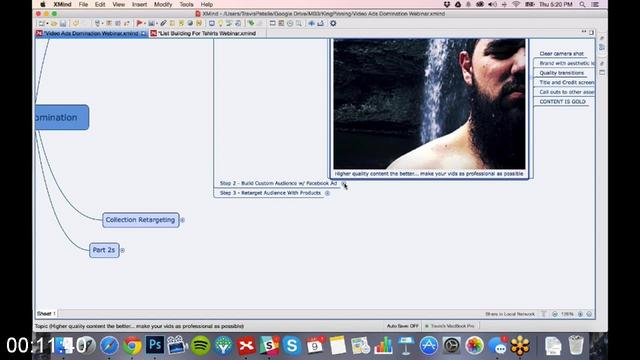Select the central Domination topic
Viewport: 640px width, 360px height.
(62, 118)
